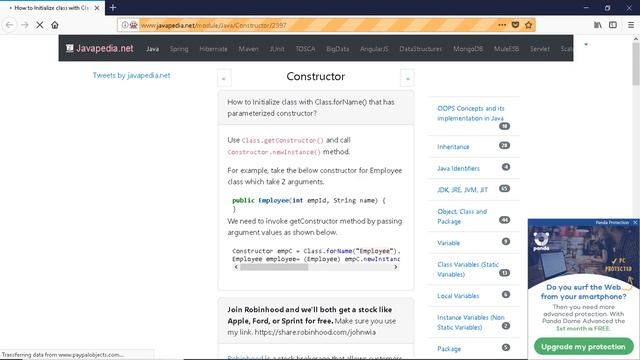640x360 pixels.
Task: Open page actions three-dot menu
Action: click(502, 25)
